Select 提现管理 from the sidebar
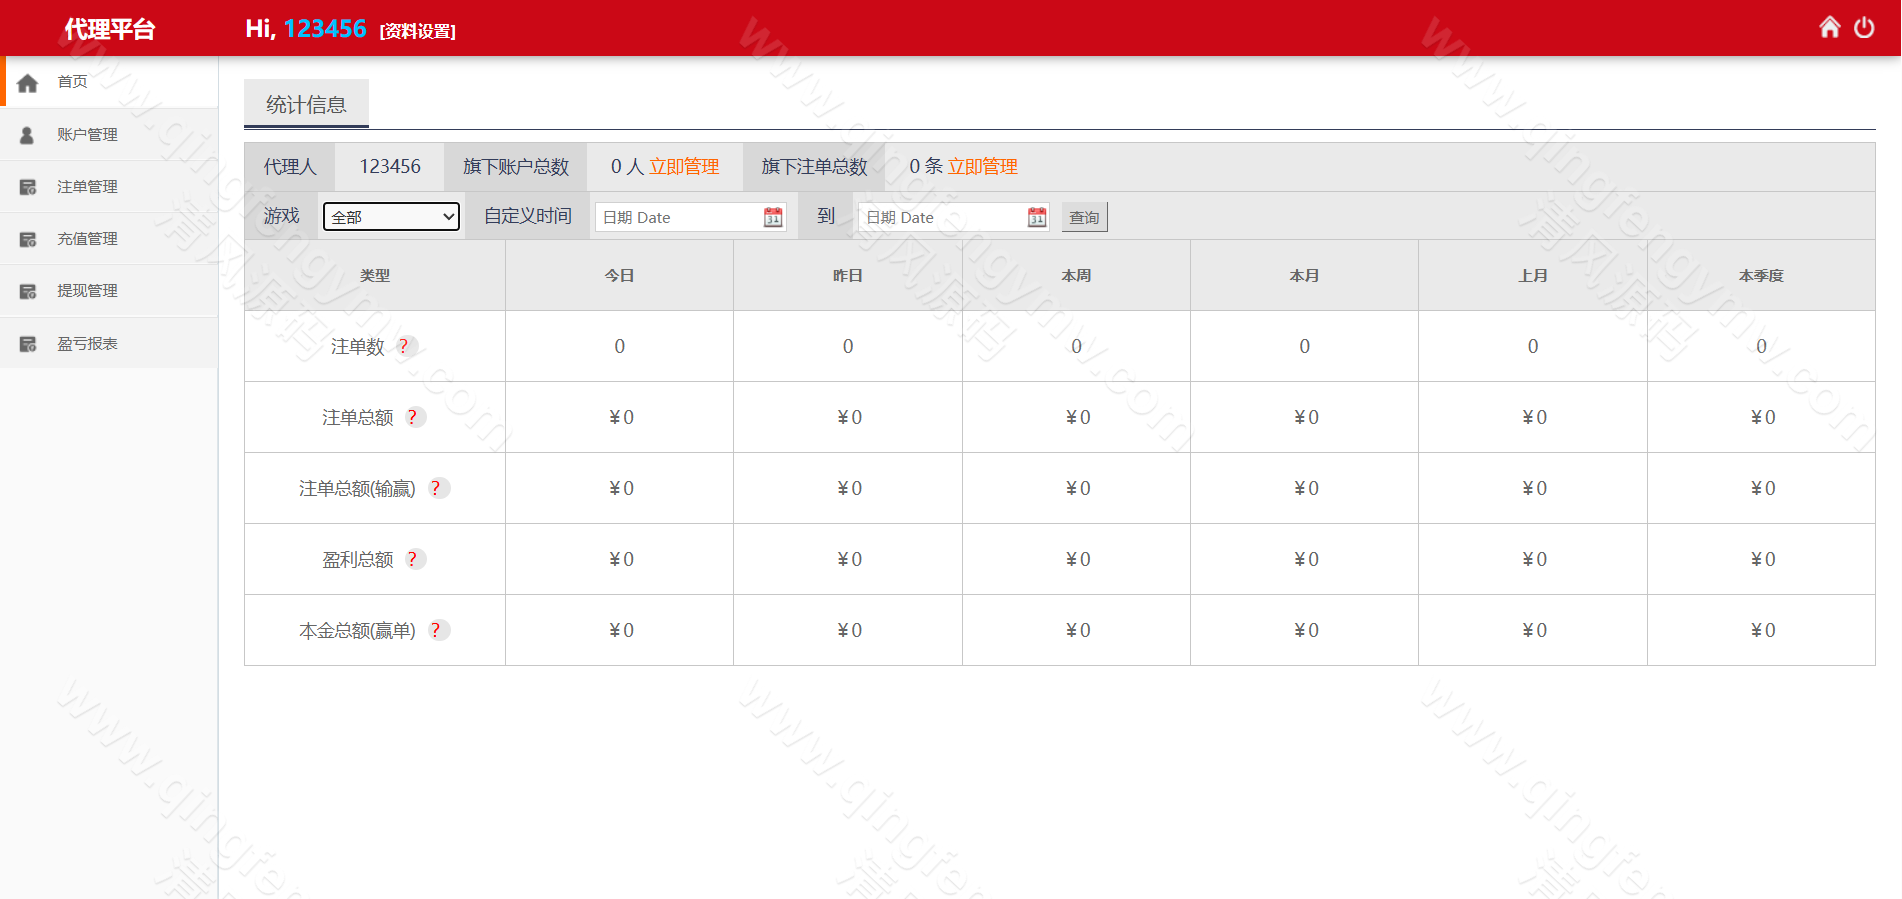1902x899 pixels. click(x=87, y=291)
